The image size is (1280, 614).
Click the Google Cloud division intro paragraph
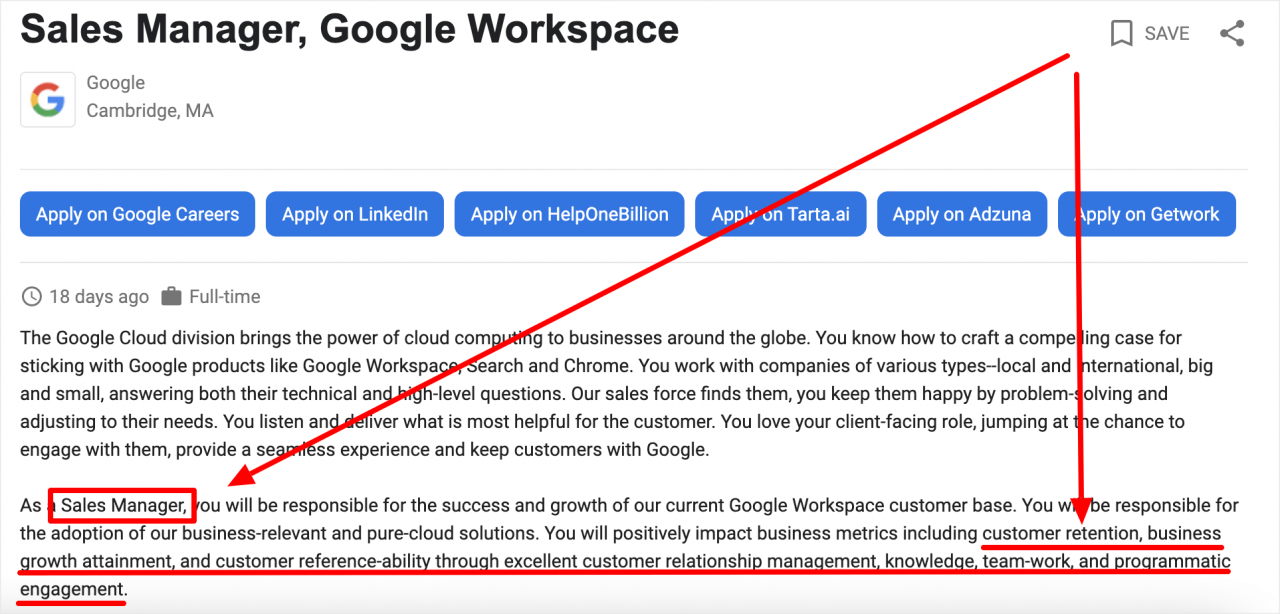point(600,394)
